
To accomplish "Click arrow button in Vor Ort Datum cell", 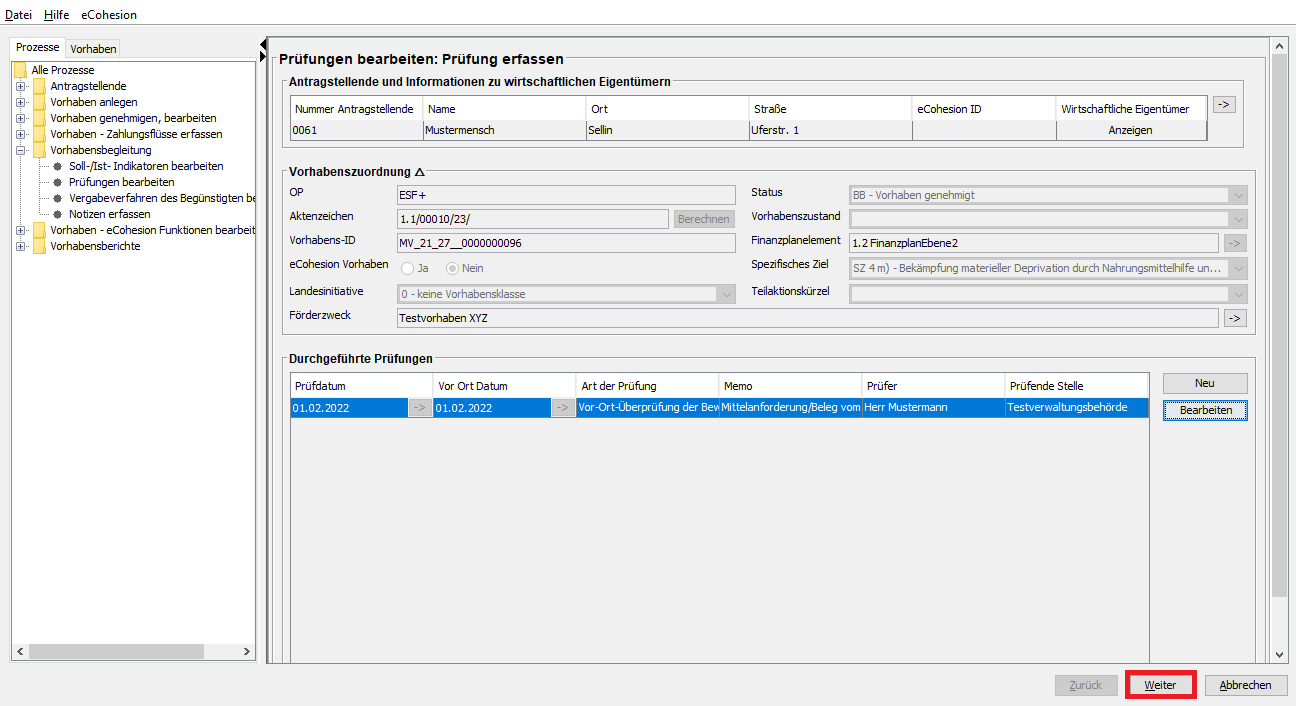I will 564,408.
